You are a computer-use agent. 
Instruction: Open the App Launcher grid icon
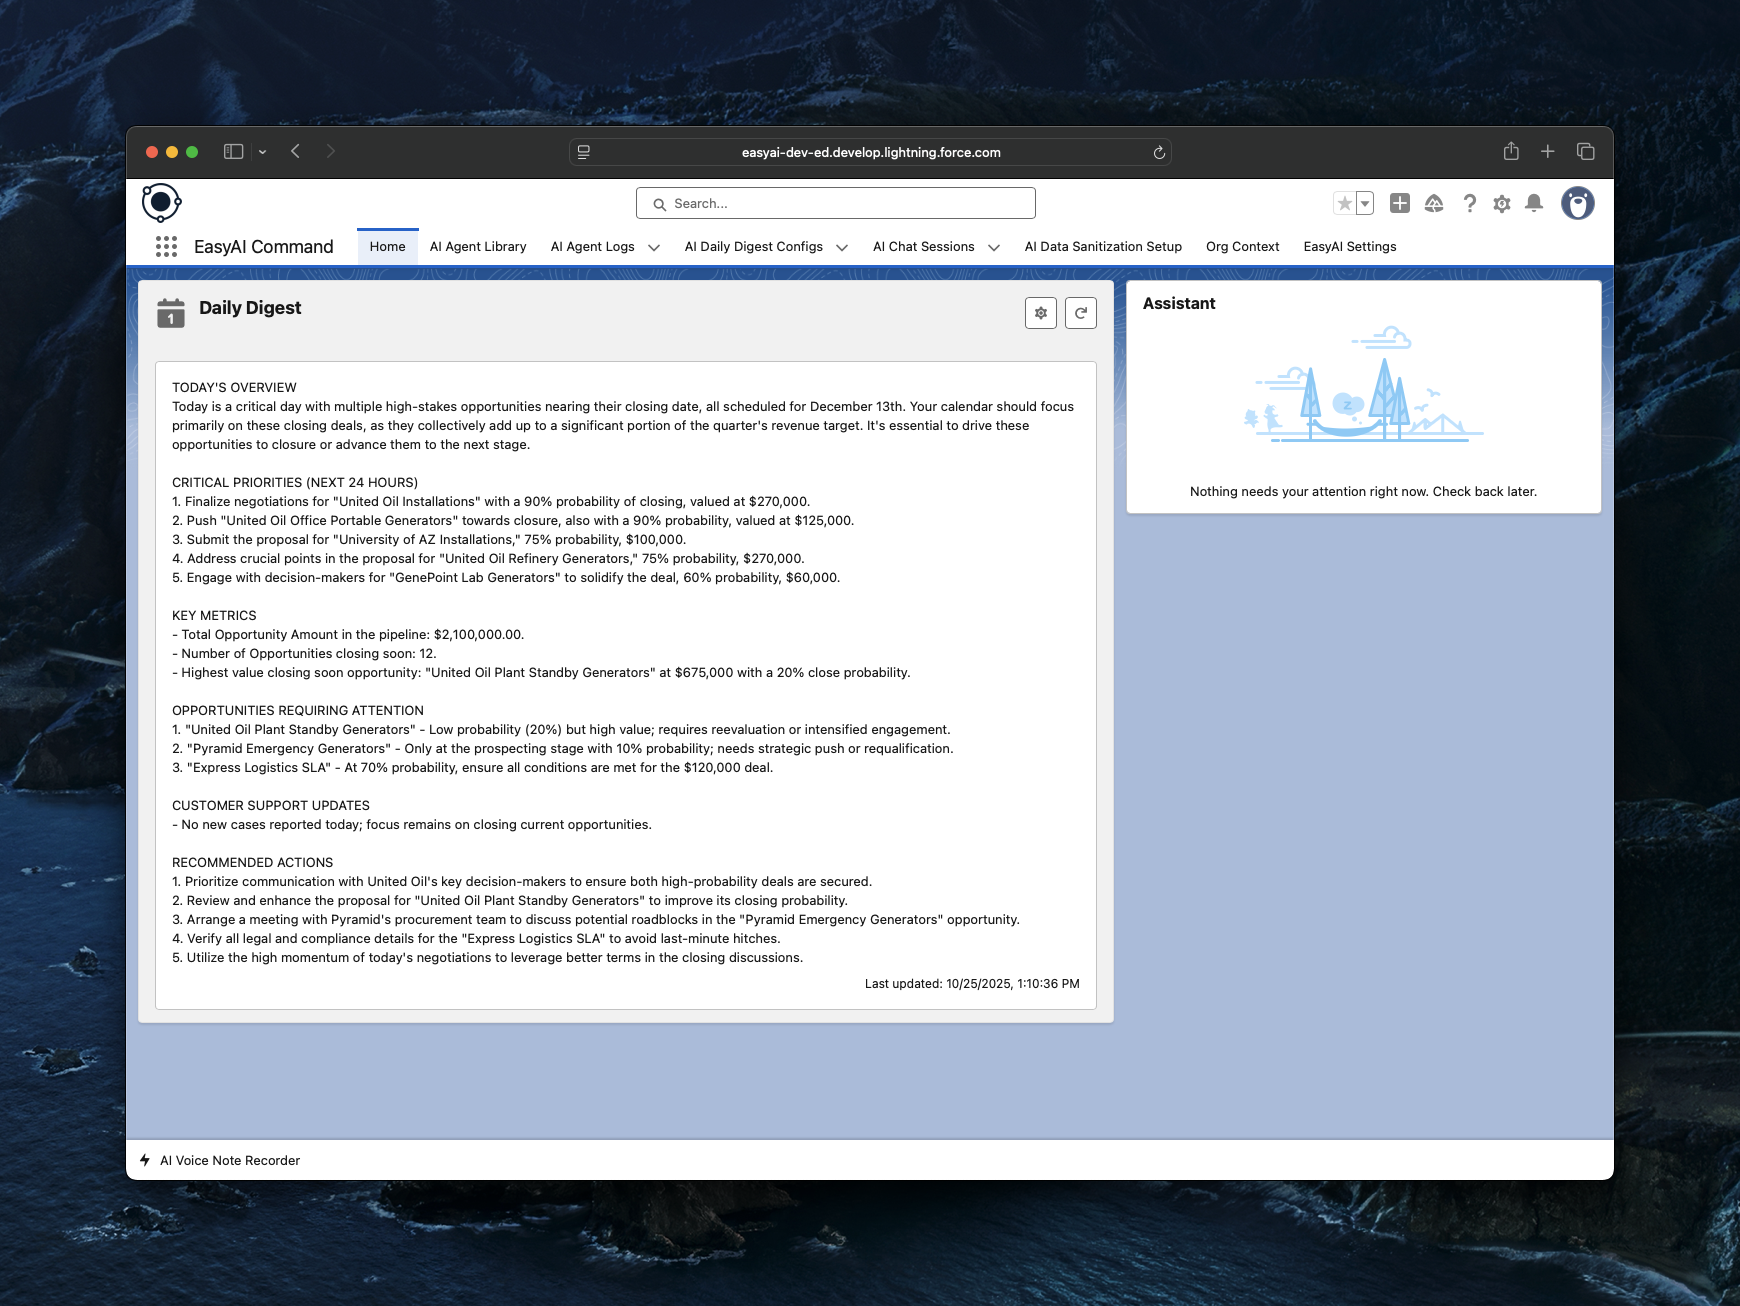pos(166,247)
